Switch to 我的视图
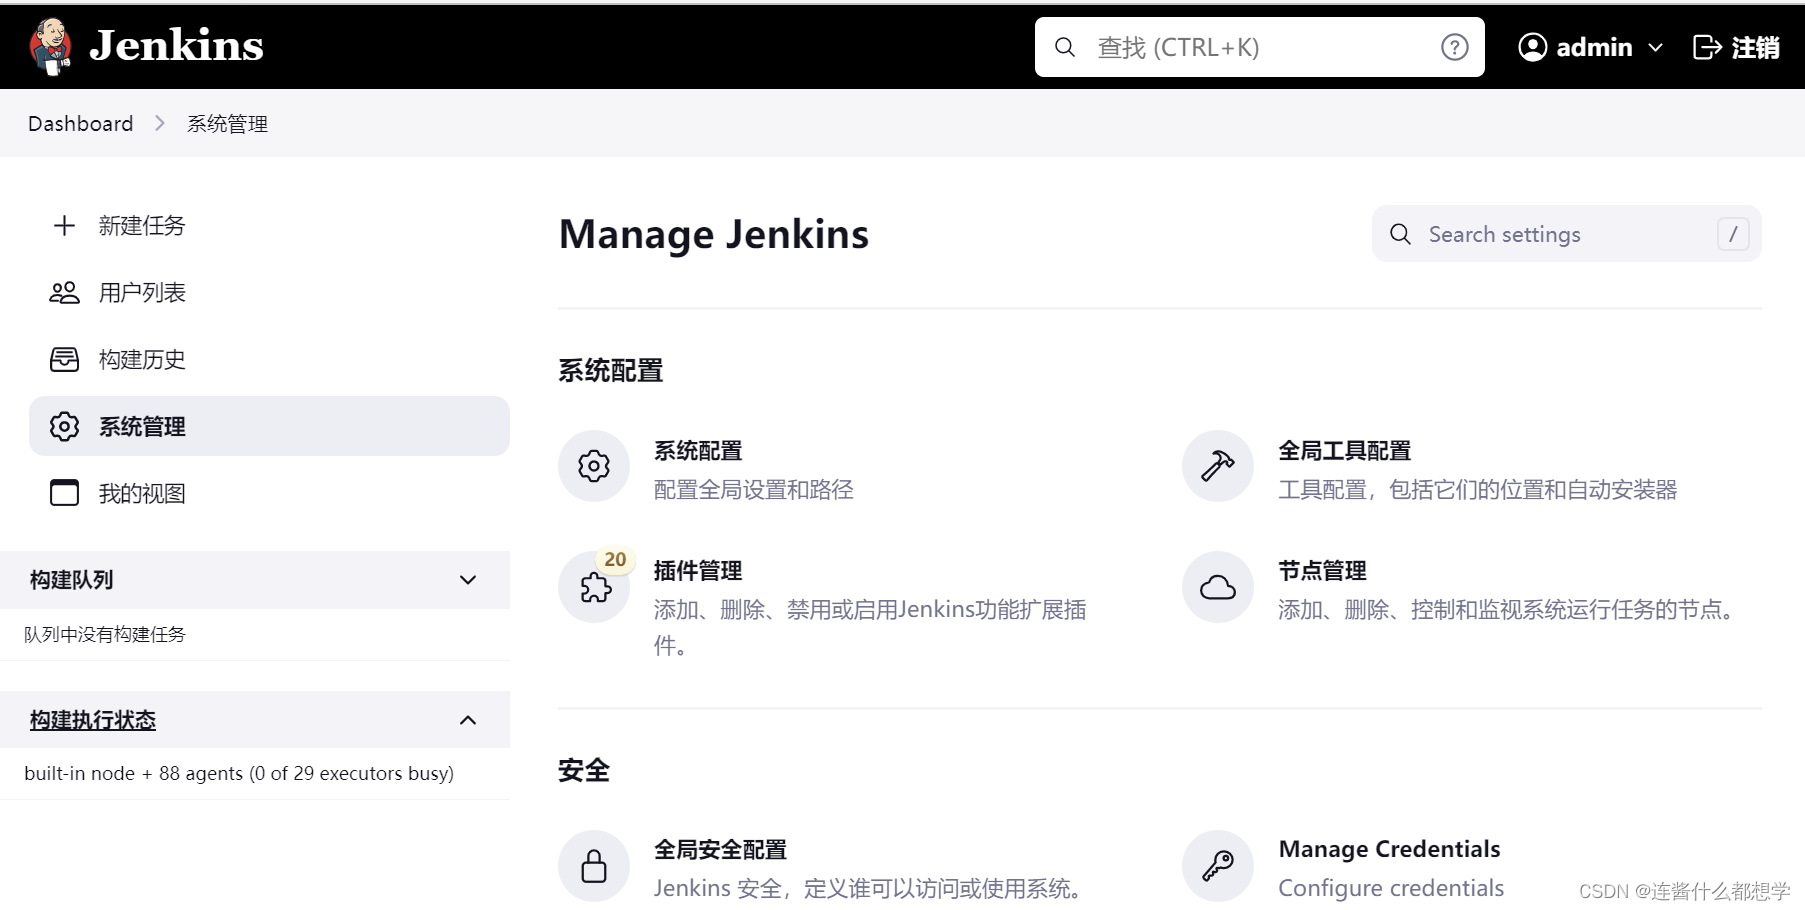 coord(140,492)
